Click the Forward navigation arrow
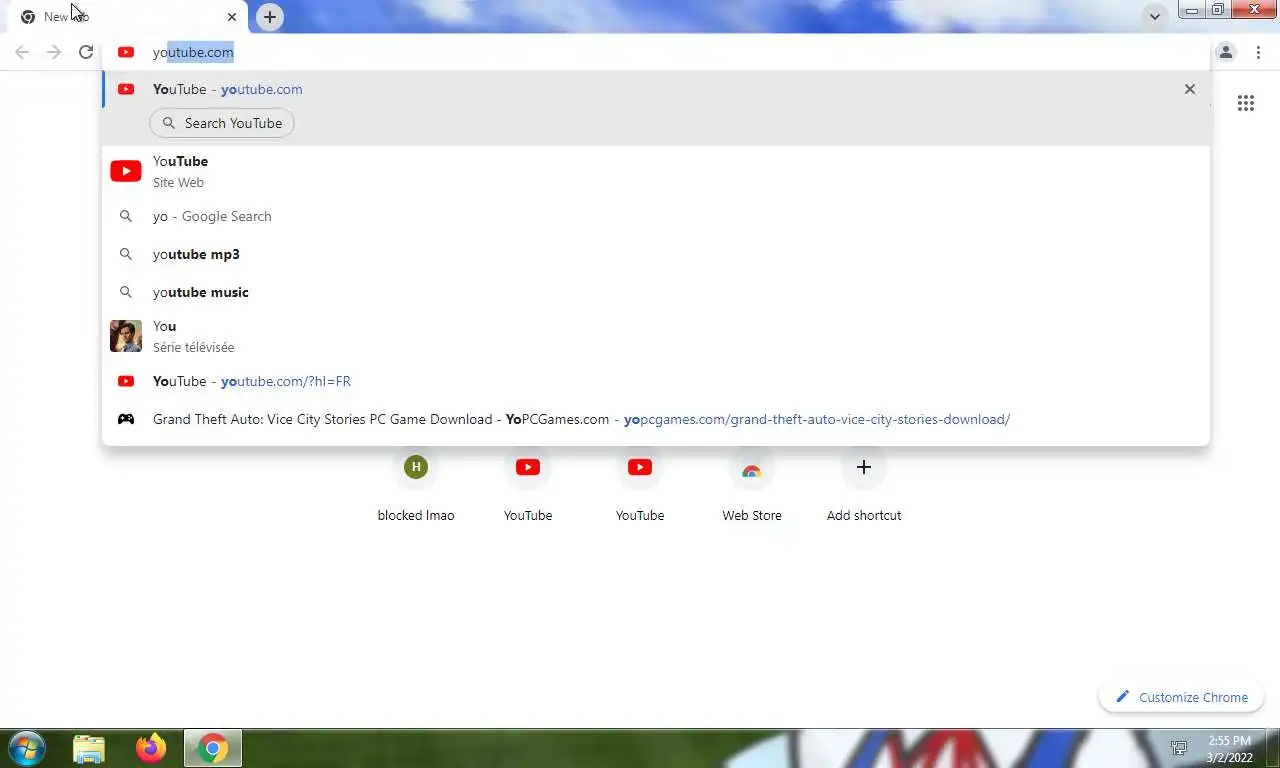 (x=54, y=52)
